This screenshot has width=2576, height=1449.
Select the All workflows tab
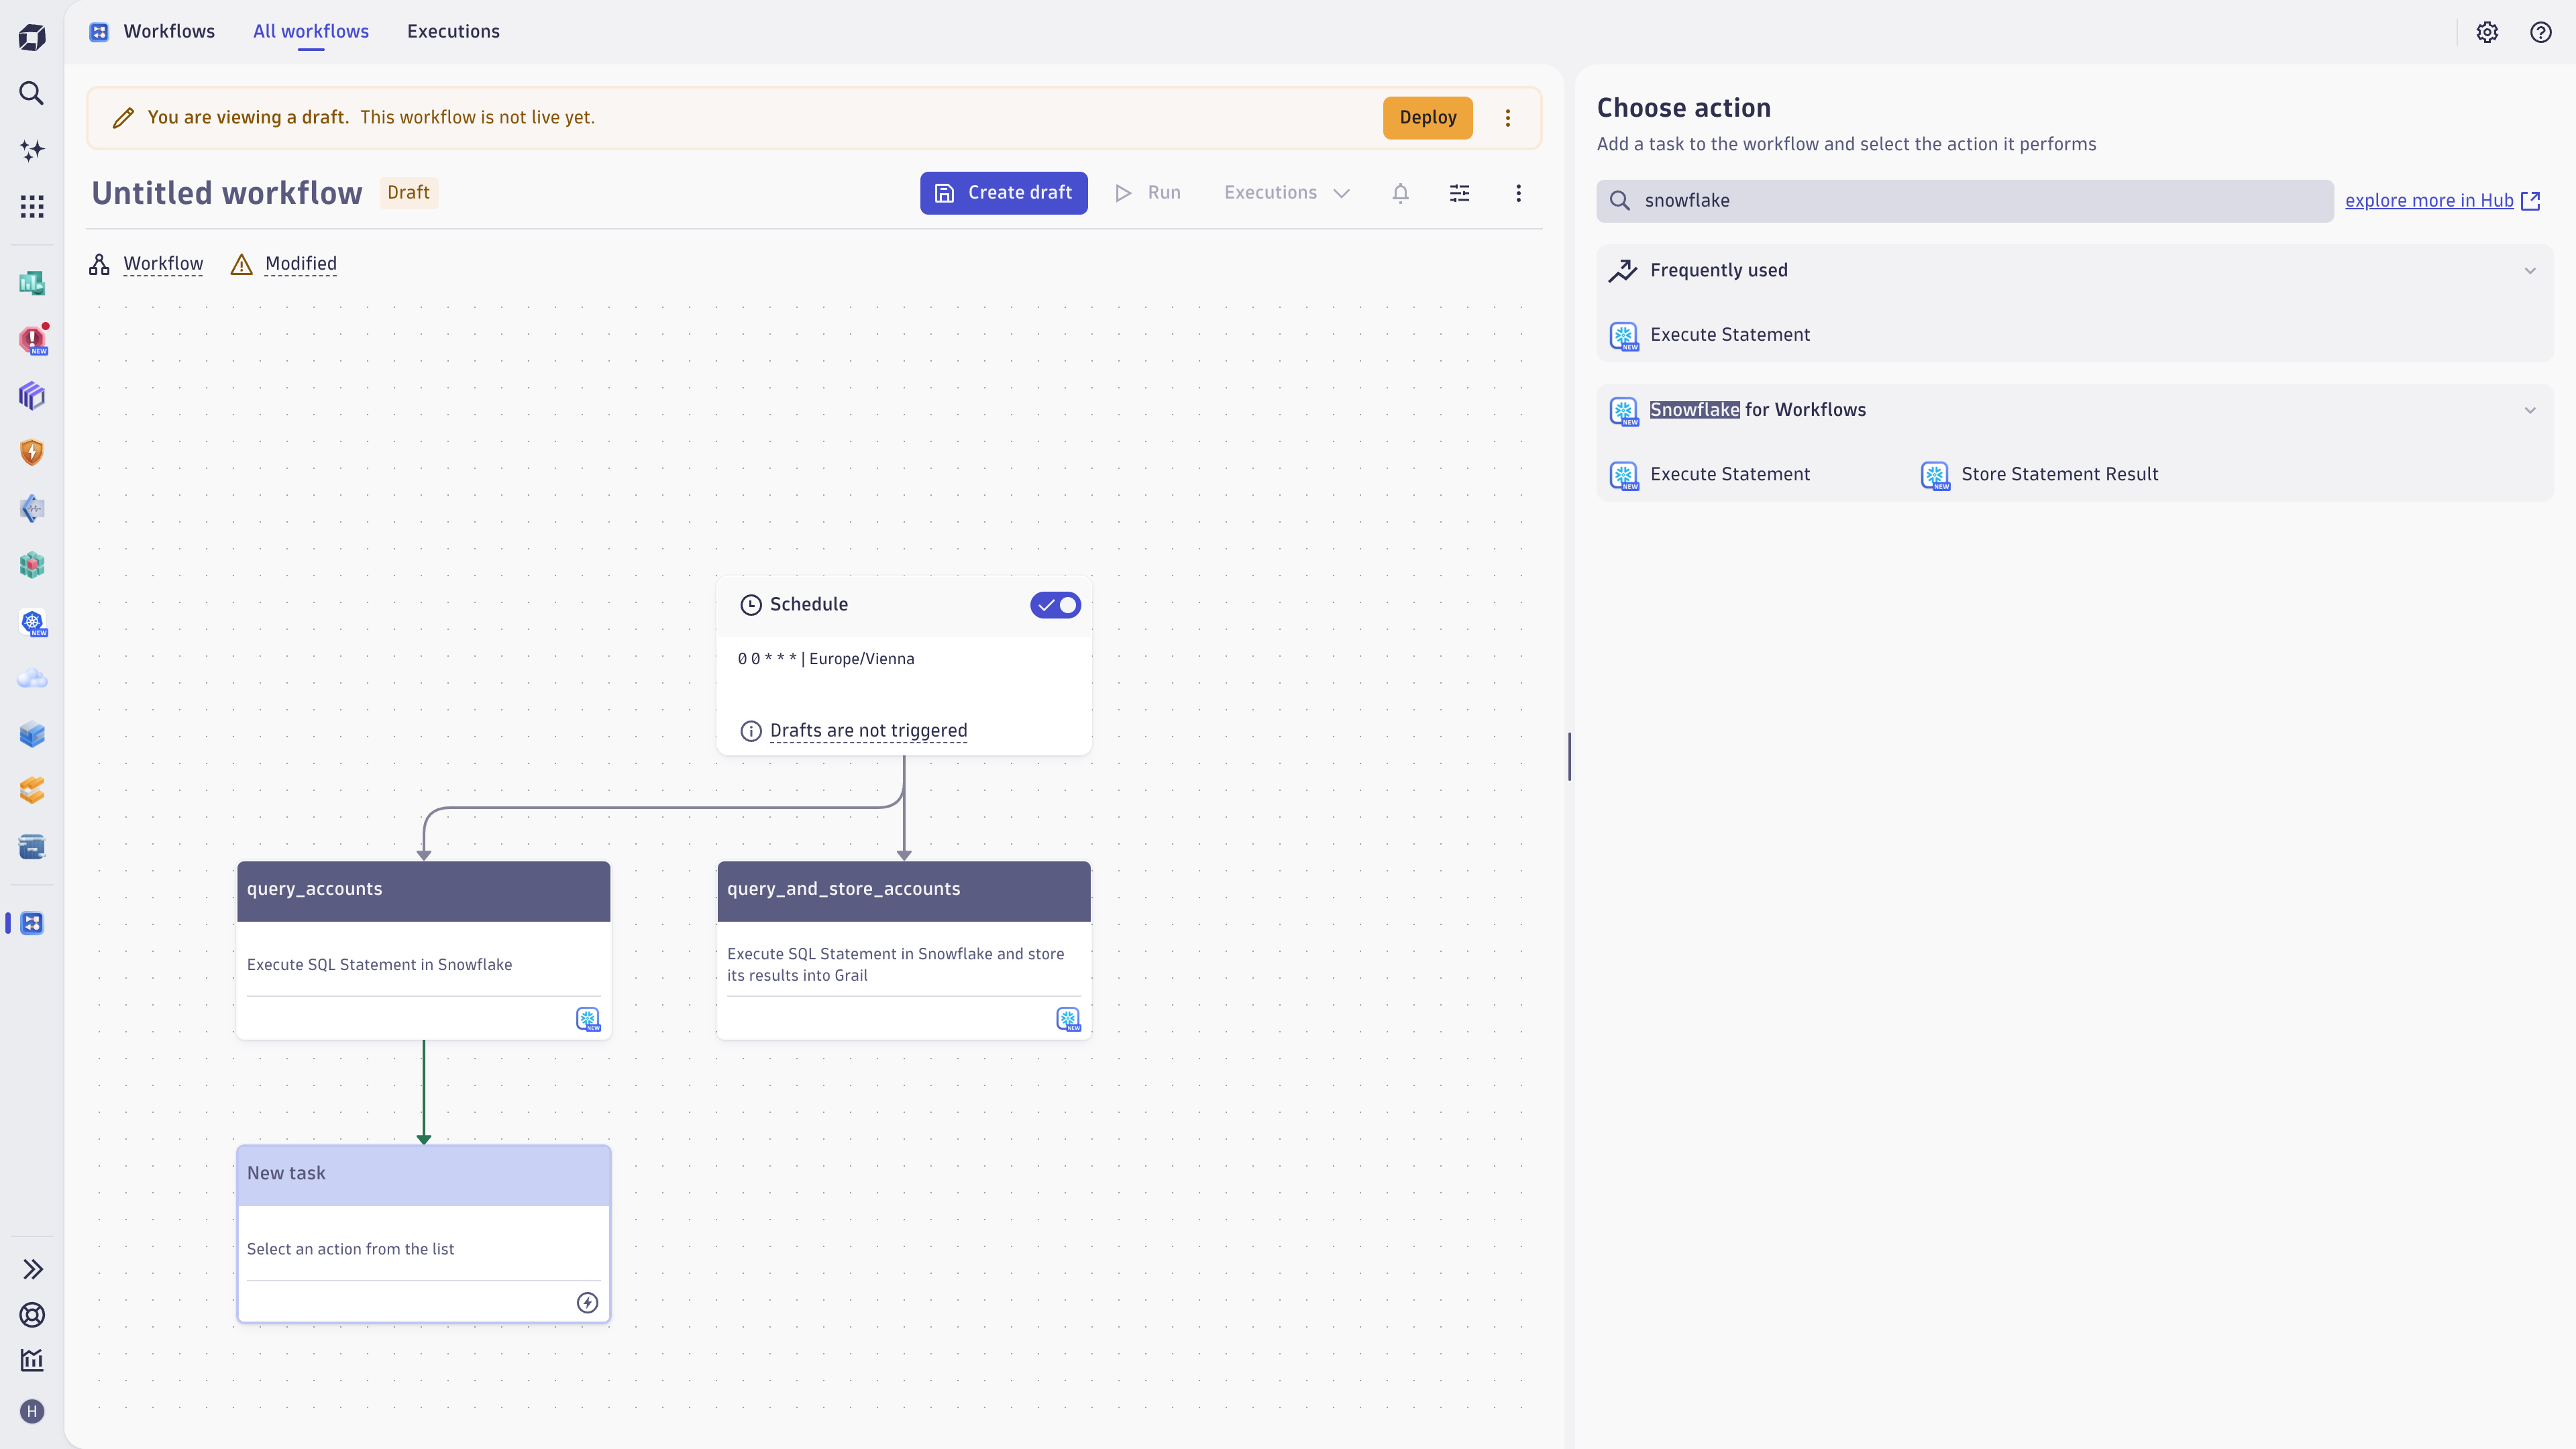click(310, 31)
